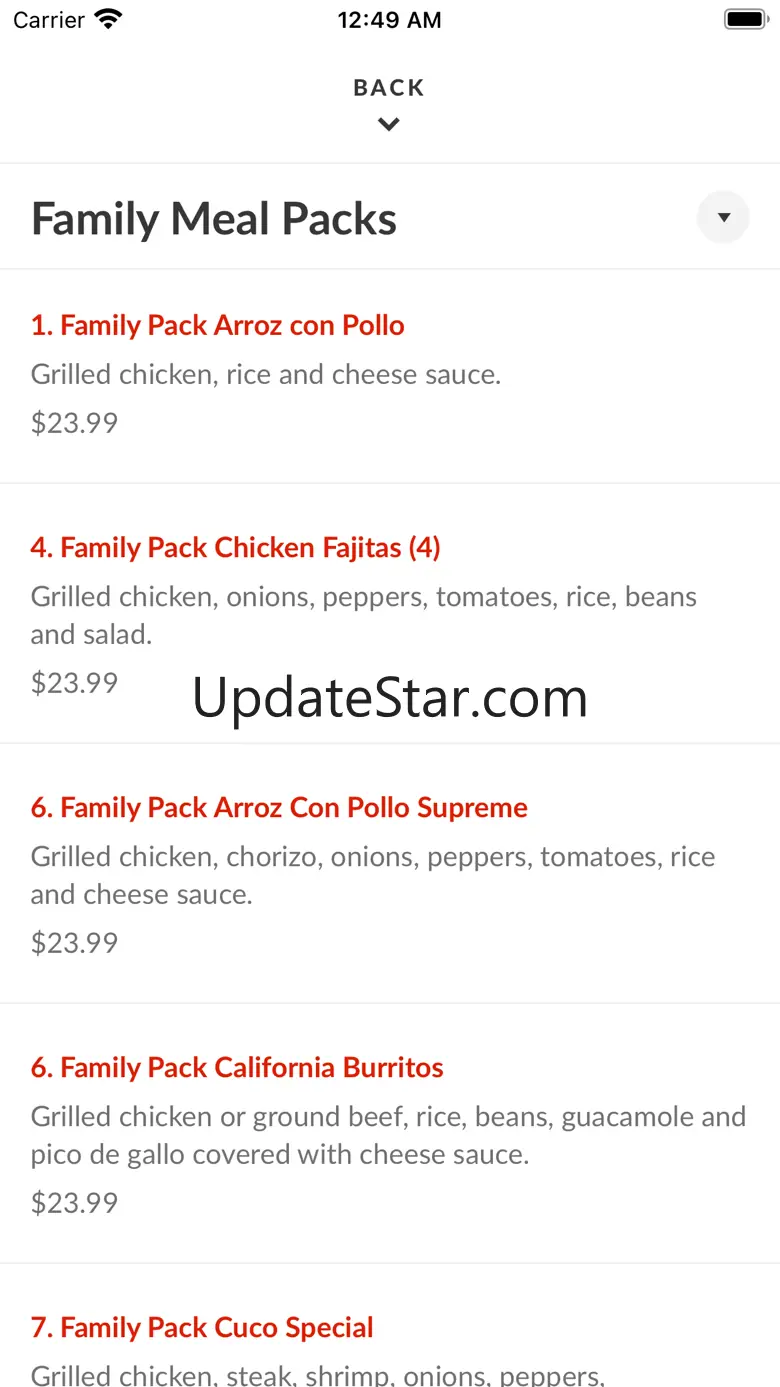Click the downward chevron under BACK
The width and height of the screenshot is (780, 1387).
(x=389, y=125)
